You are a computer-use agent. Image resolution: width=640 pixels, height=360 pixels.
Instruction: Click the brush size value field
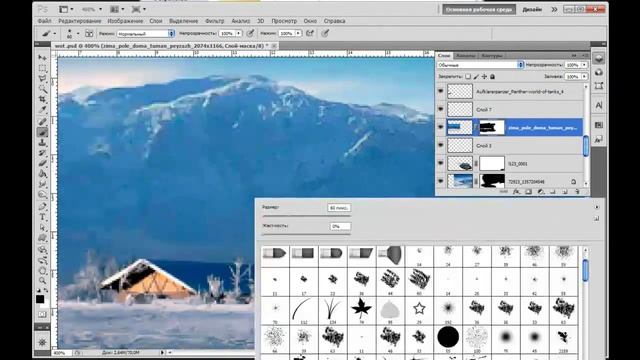(339, 208)
